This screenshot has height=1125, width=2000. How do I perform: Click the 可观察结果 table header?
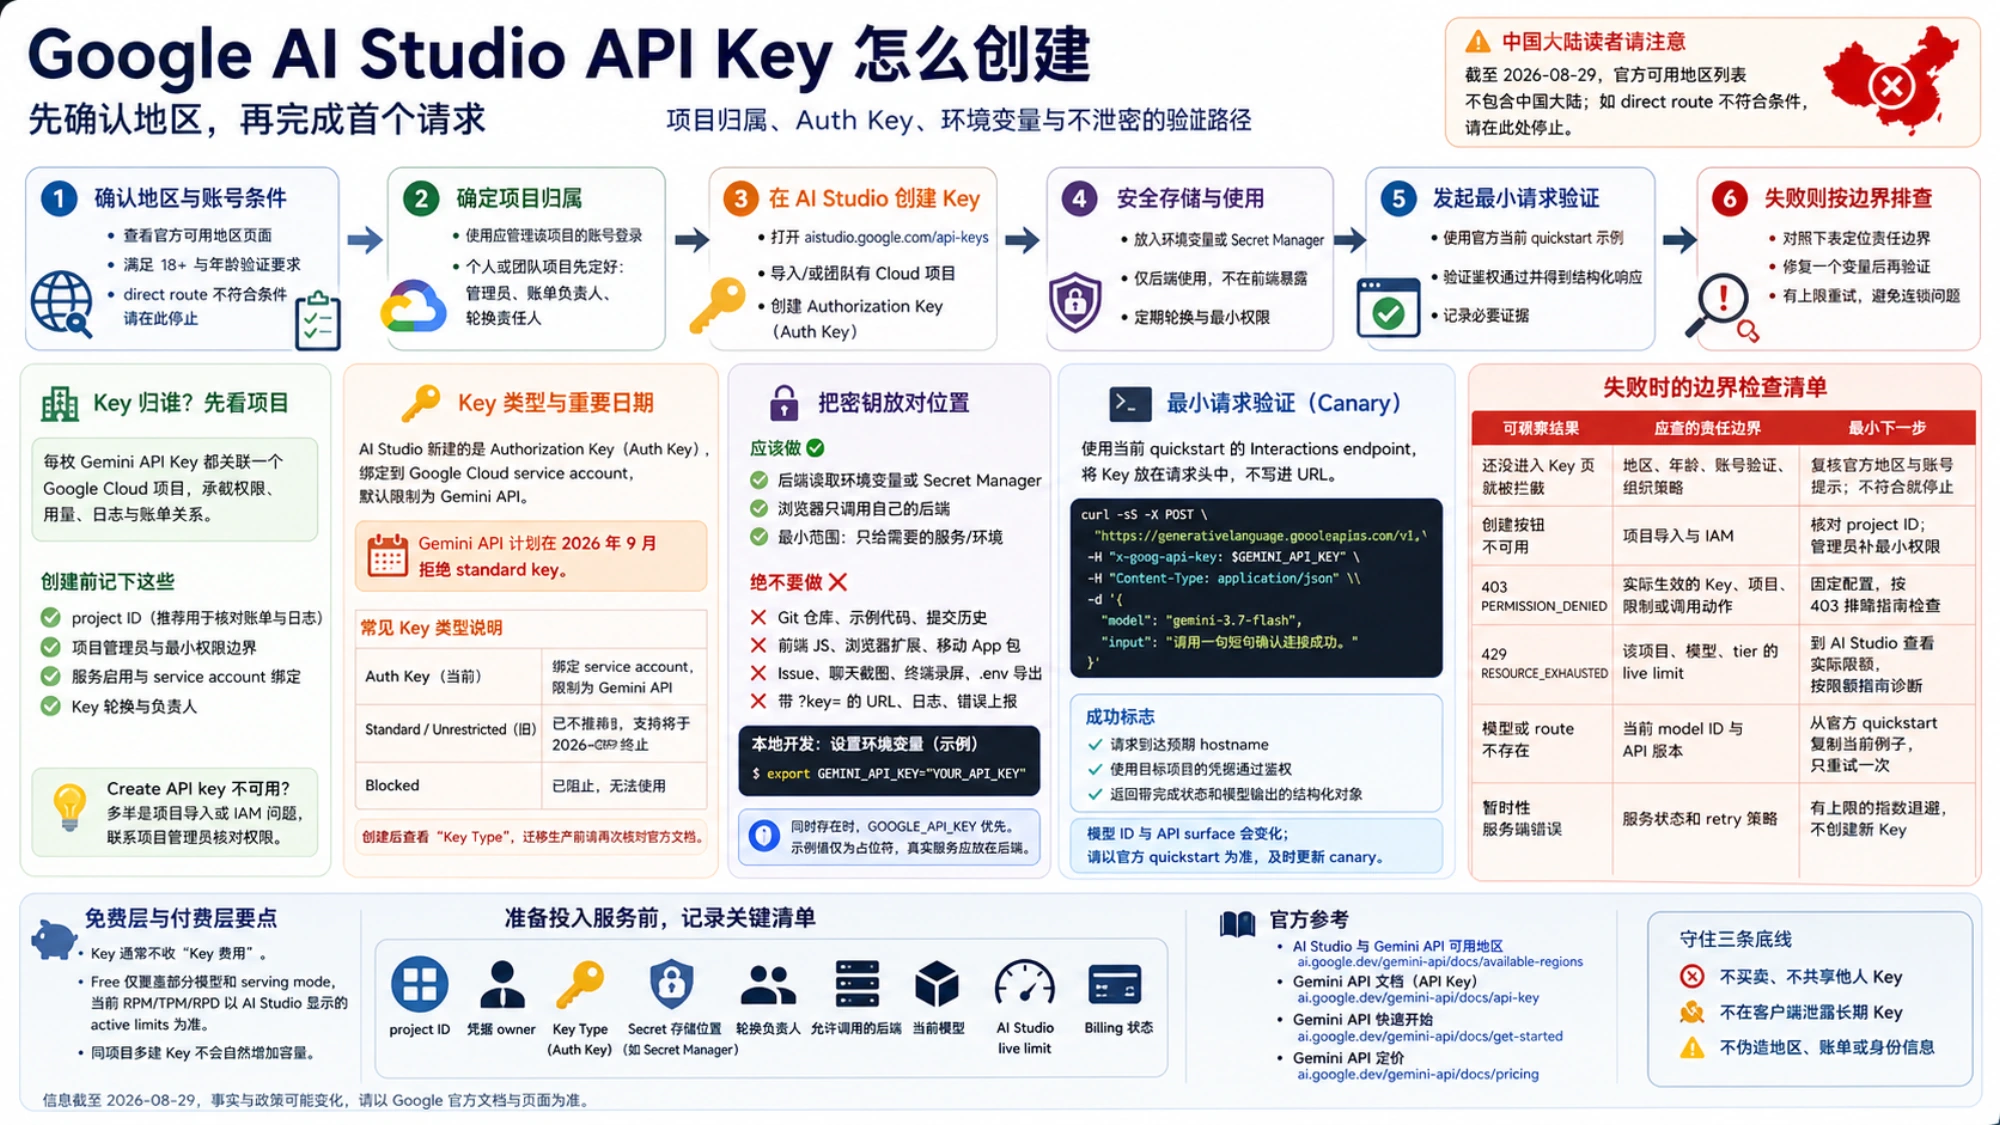pos(1541,428)
